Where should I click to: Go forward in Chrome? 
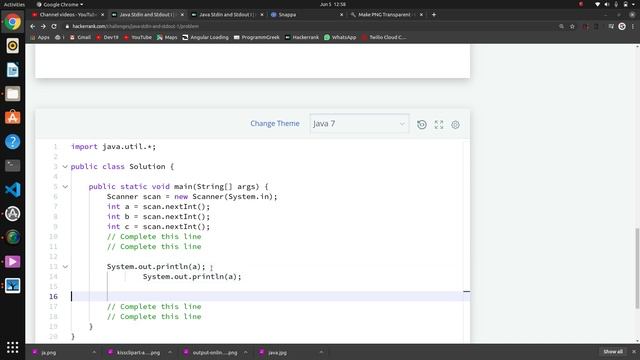click(43, 26)
